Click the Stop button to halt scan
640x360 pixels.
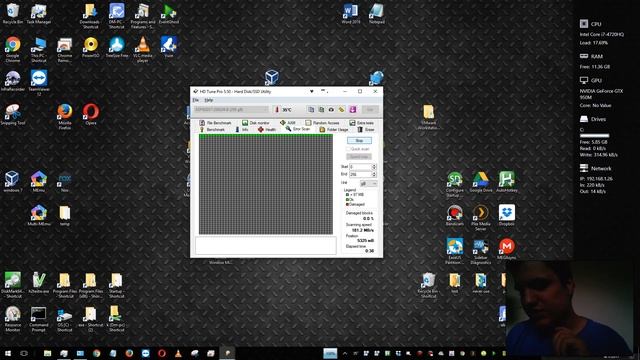(x=359, y=140)
